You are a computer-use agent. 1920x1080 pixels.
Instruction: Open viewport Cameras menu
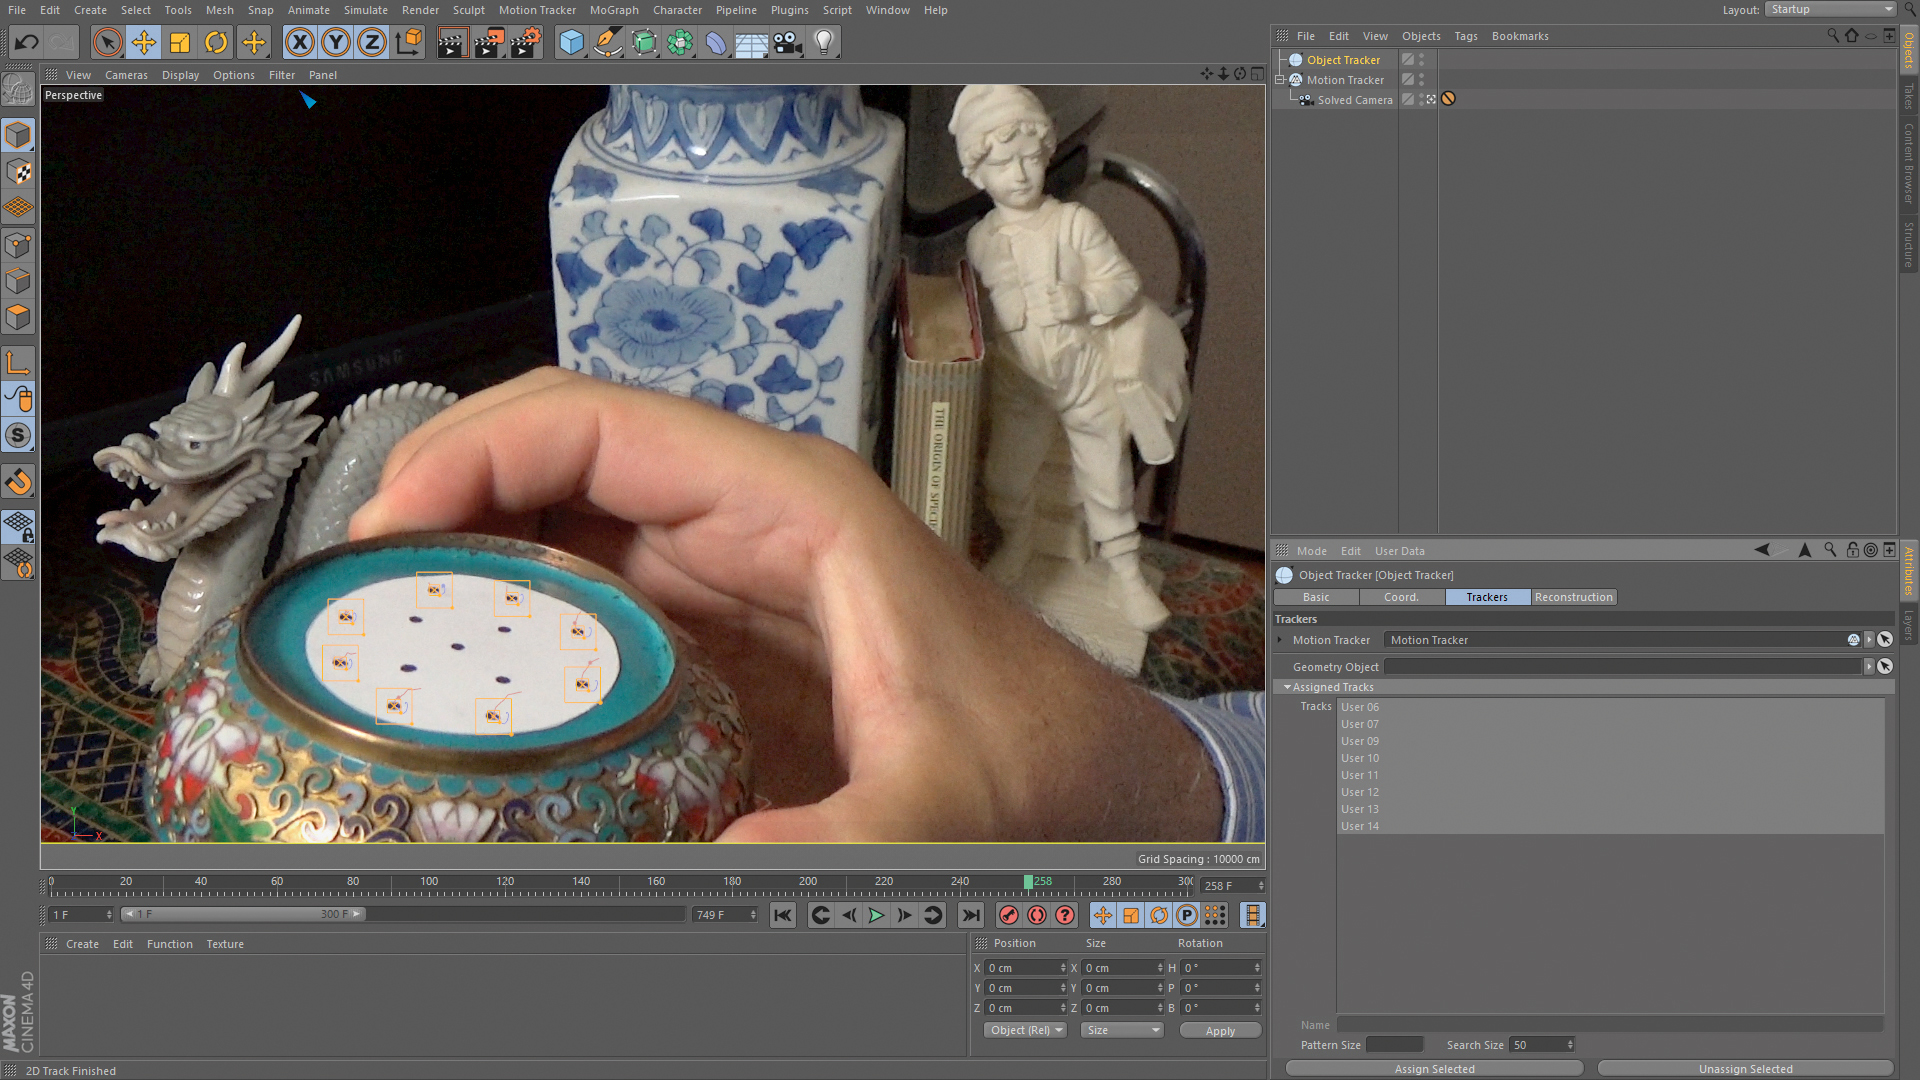[x=126, y=75]
